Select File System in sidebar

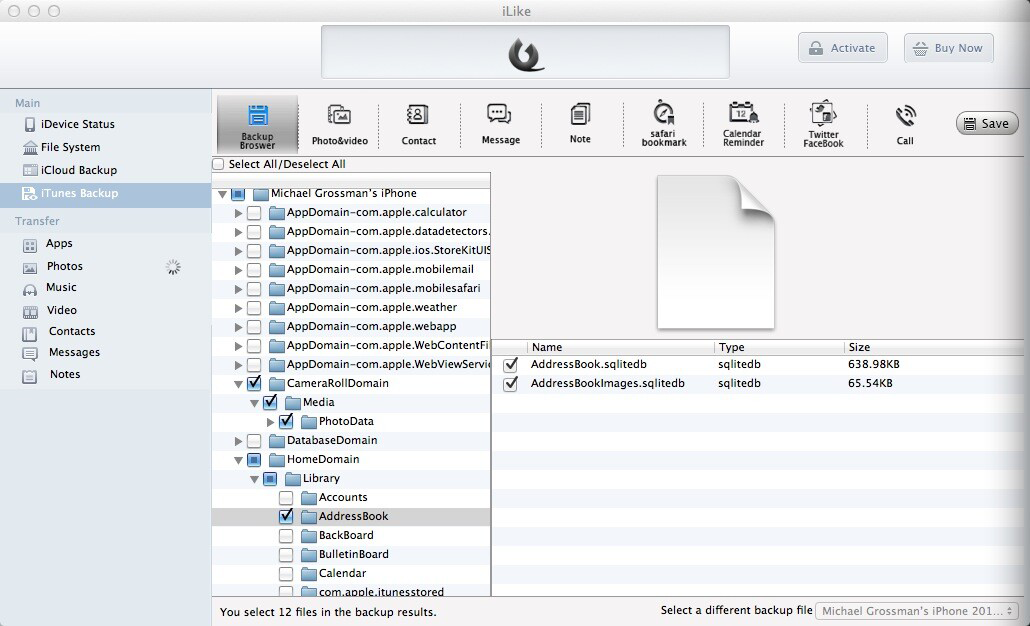coord(70,147)
